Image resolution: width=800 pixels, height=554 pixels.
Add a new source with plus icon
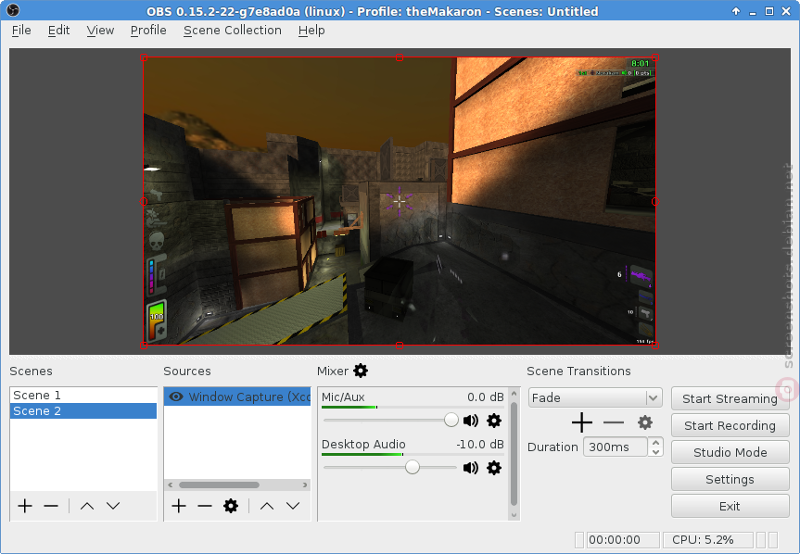pyautogui.click(x=179, y=506)
